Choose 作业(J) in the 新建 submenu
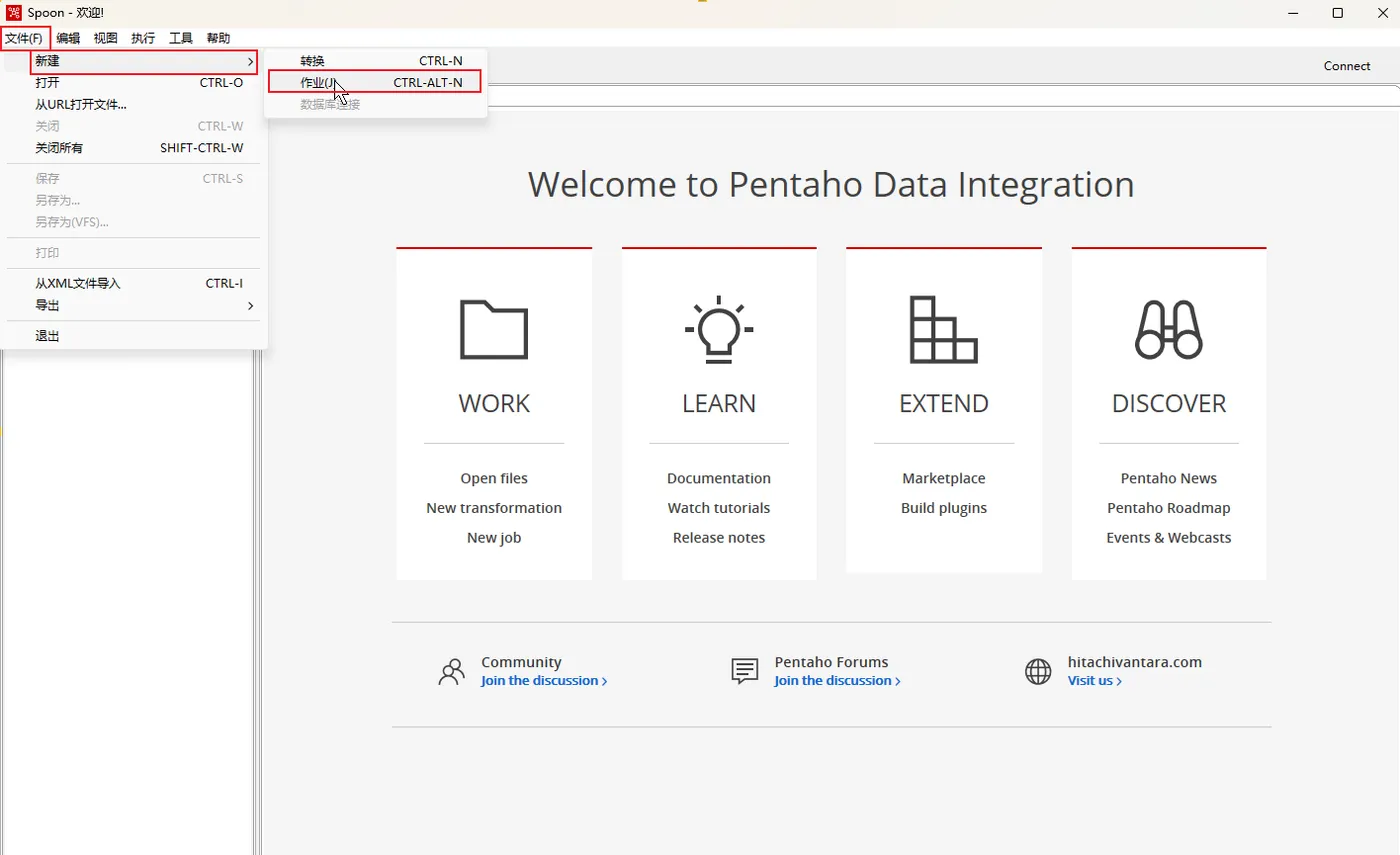1400x855 pixels. tap(376, 82)
